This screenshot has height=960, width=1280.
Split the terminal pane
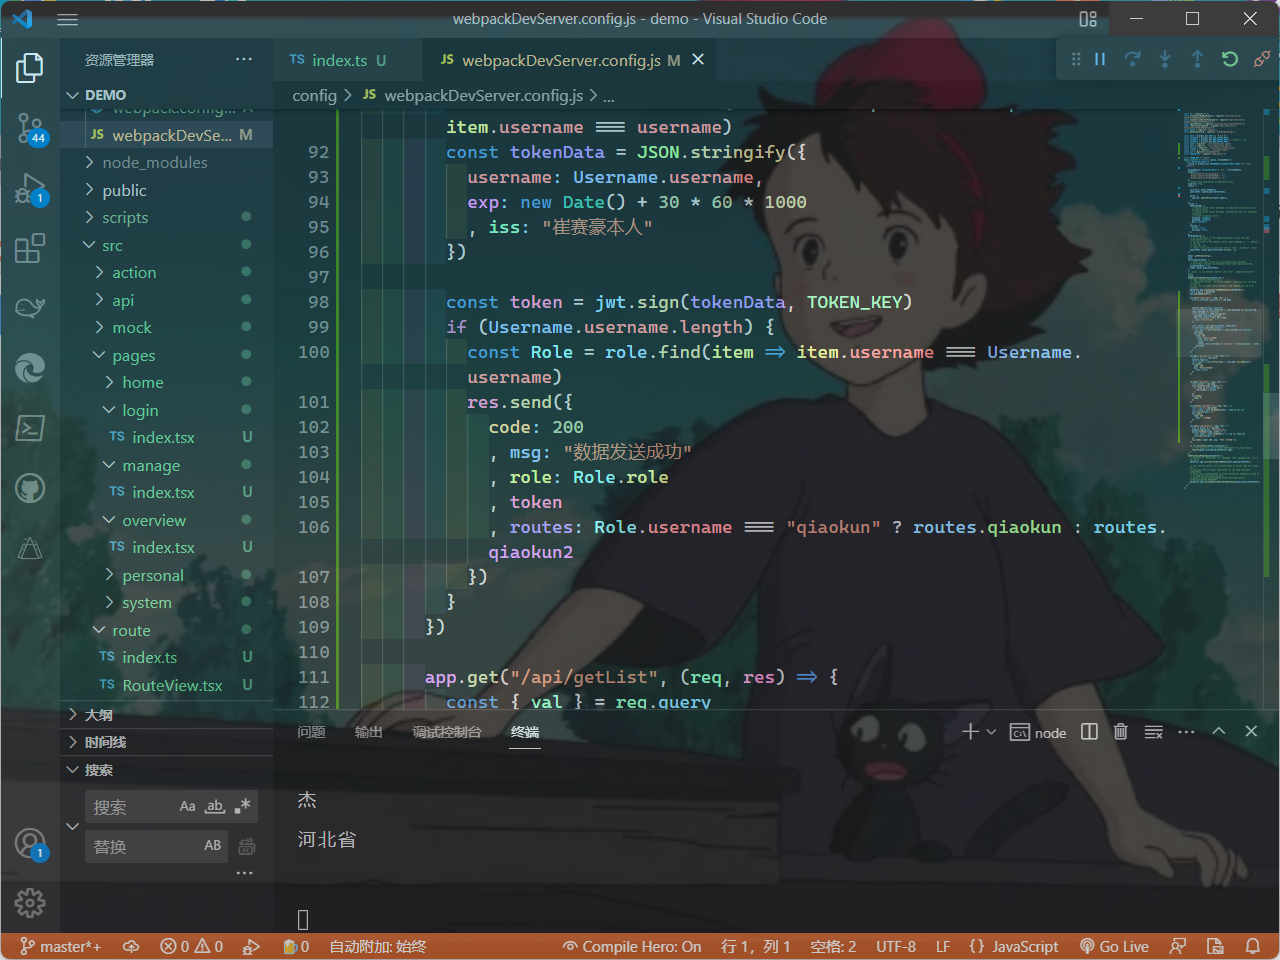click(x=1090, y=732)
